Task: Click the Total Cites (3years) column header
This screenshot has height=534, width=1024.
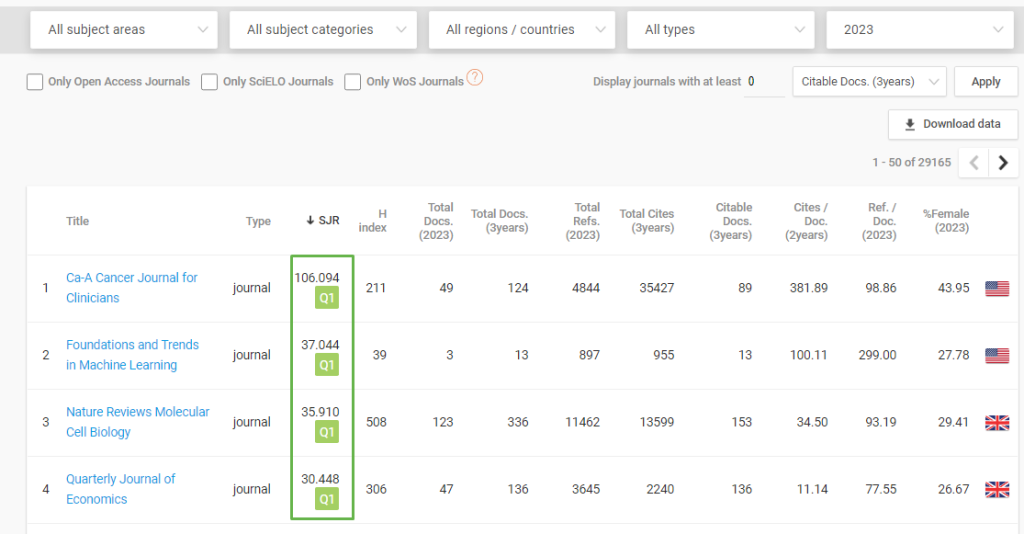Action: (x=647, y=221)
